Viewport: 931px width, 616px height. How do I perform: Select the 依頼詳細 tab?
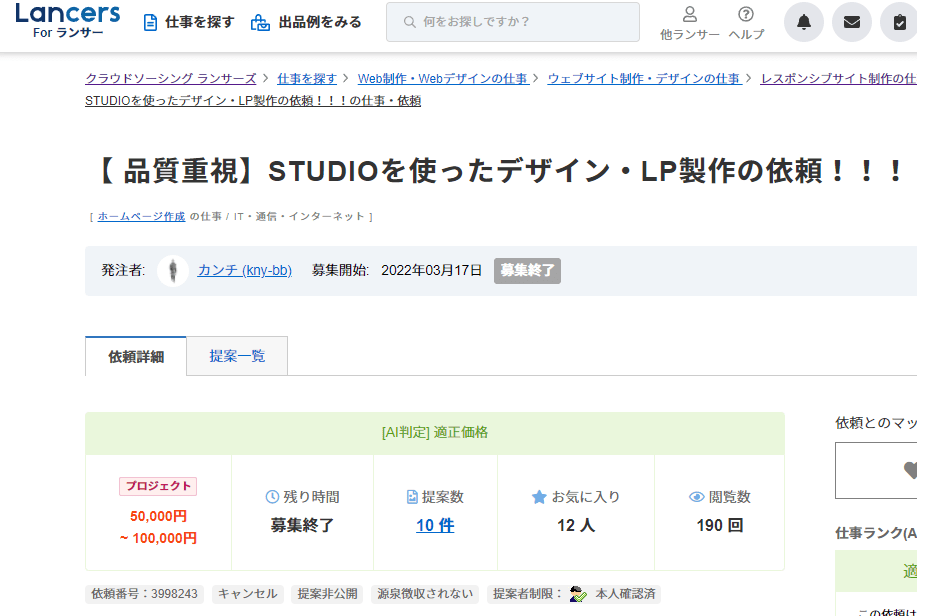(x=136, y=357)
